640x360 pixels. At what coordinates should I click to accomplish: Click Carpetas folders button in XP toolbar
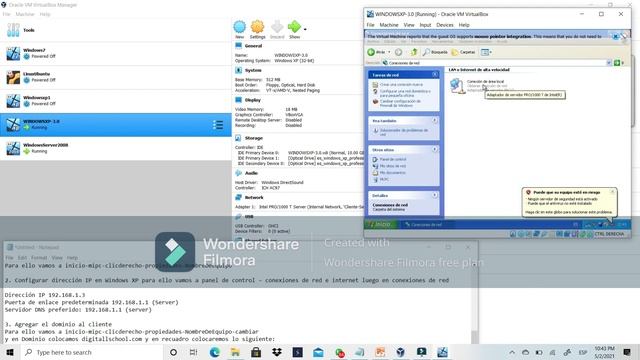click(463, 52)
